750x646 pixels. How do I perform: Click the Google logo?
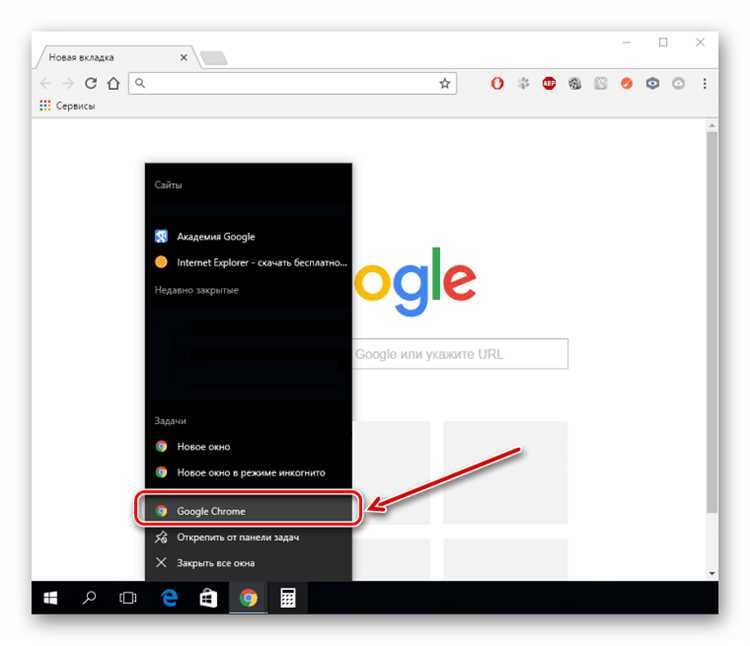(x=415, y=282)
